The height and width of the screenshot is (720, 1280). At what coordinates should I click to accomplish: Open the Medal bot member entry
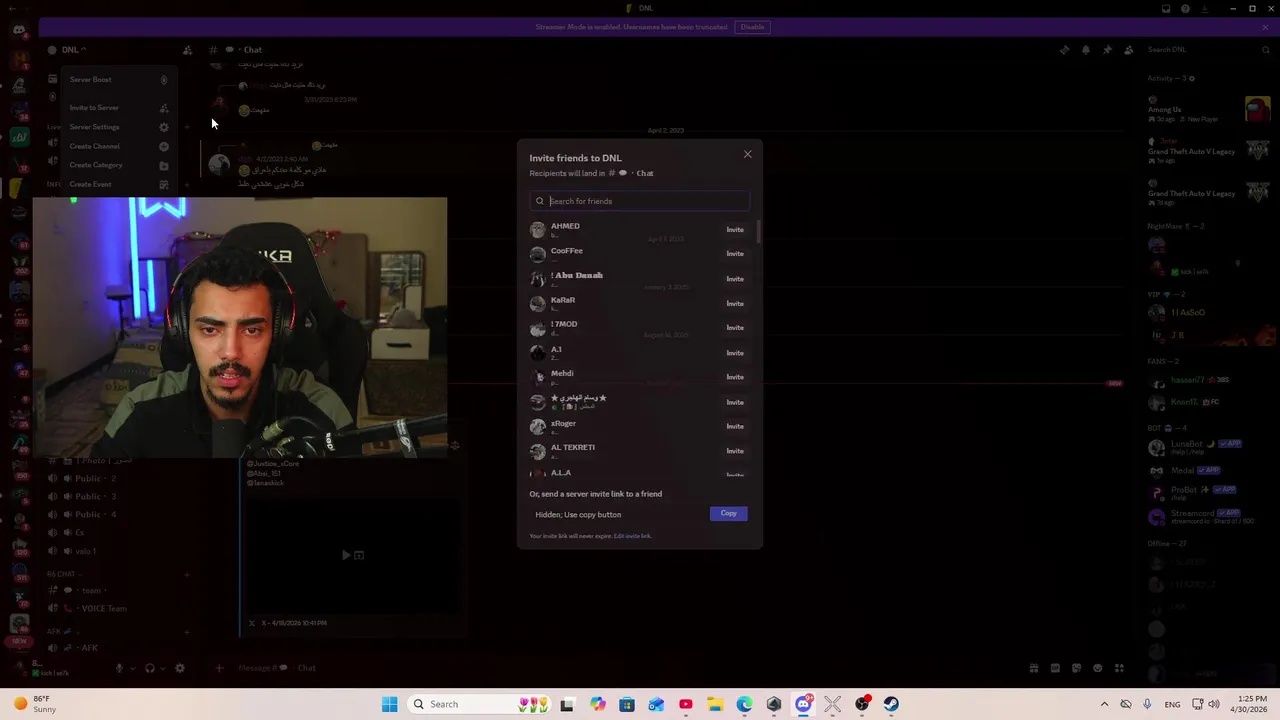[1209, 470]
